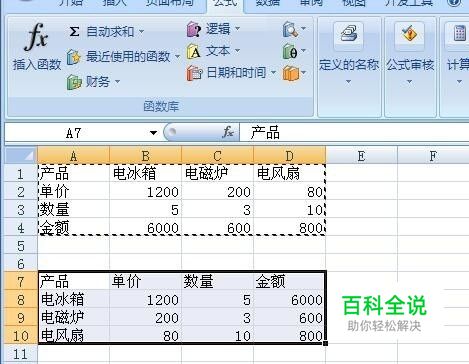Viewport: 469px width, 364px height.
Task: Click cell C10 with value 10
Action: coord(217,335)
